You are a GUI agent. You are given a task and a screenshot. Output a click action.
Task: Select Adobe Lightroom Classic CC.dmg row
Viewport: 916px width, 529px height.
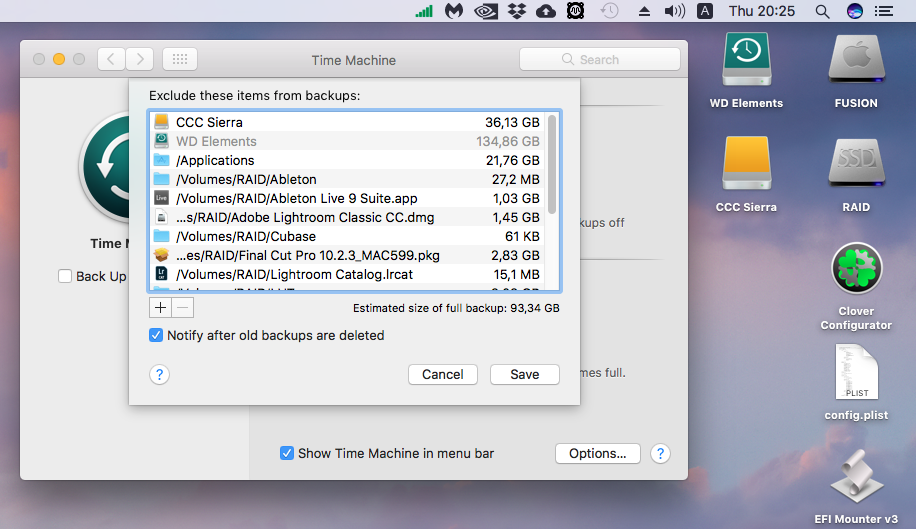click(x=348, y=217)
